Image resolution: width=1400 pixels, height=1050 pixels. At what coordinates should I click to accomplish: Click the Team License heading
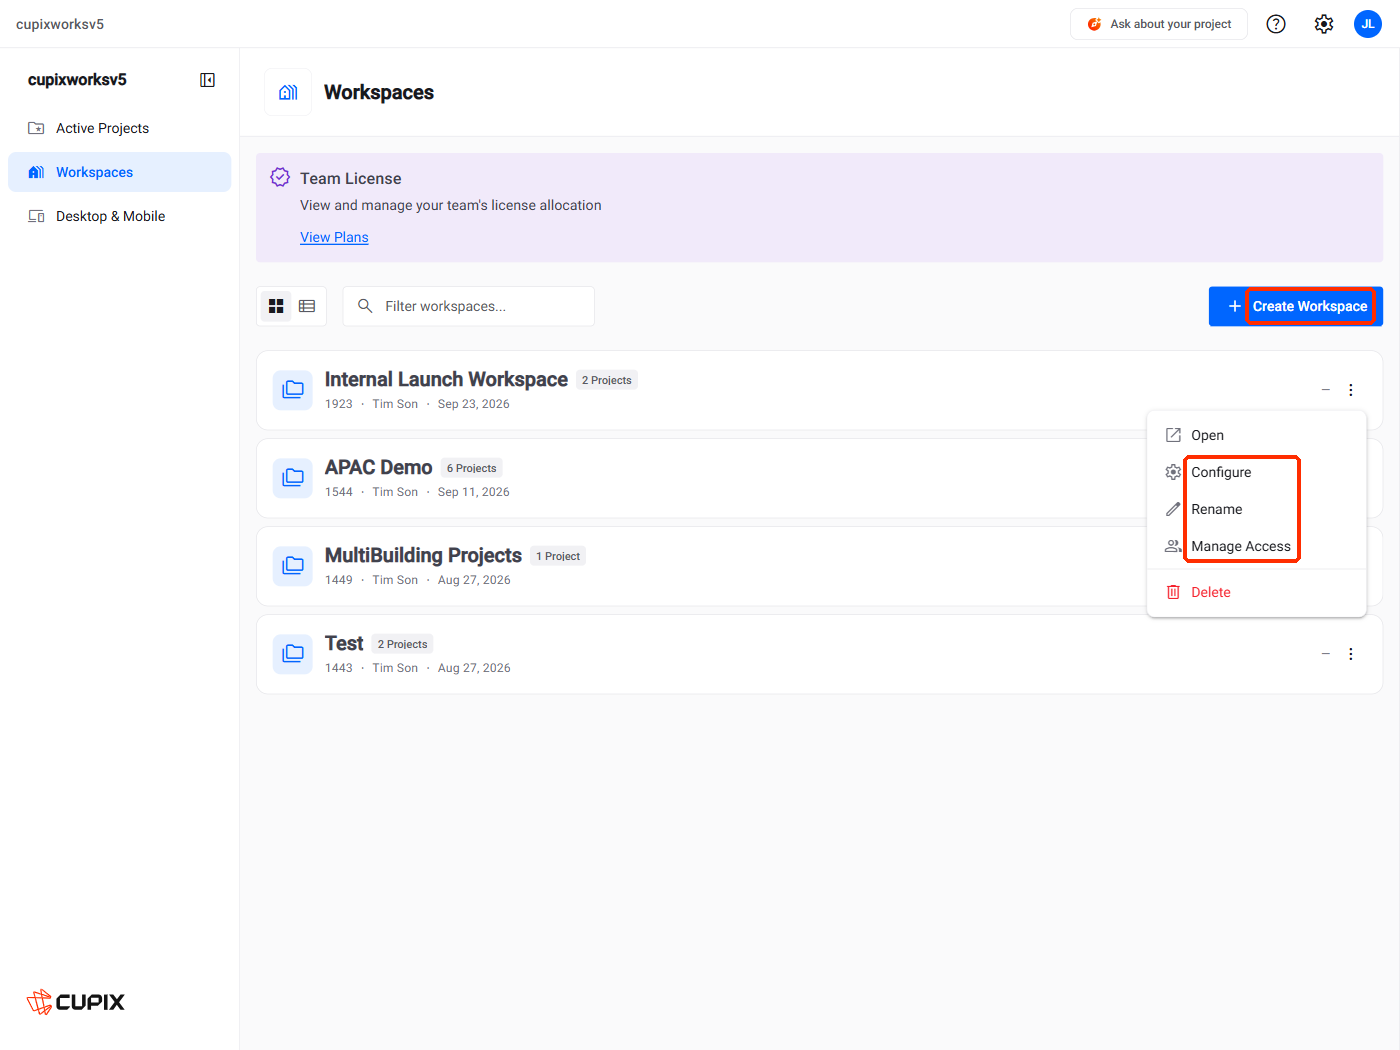tap(351, 178)
